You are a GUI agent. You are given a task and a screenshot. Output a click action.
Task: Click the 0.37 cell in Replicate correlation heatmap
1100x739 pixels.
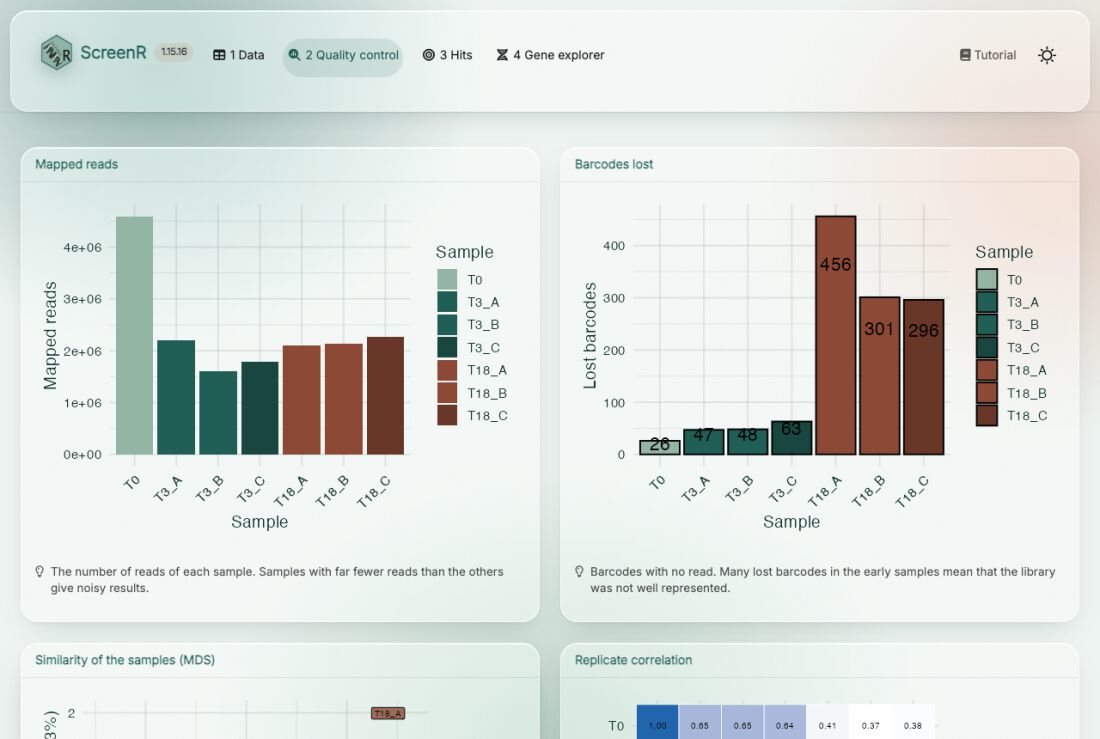tap(871, 722)
